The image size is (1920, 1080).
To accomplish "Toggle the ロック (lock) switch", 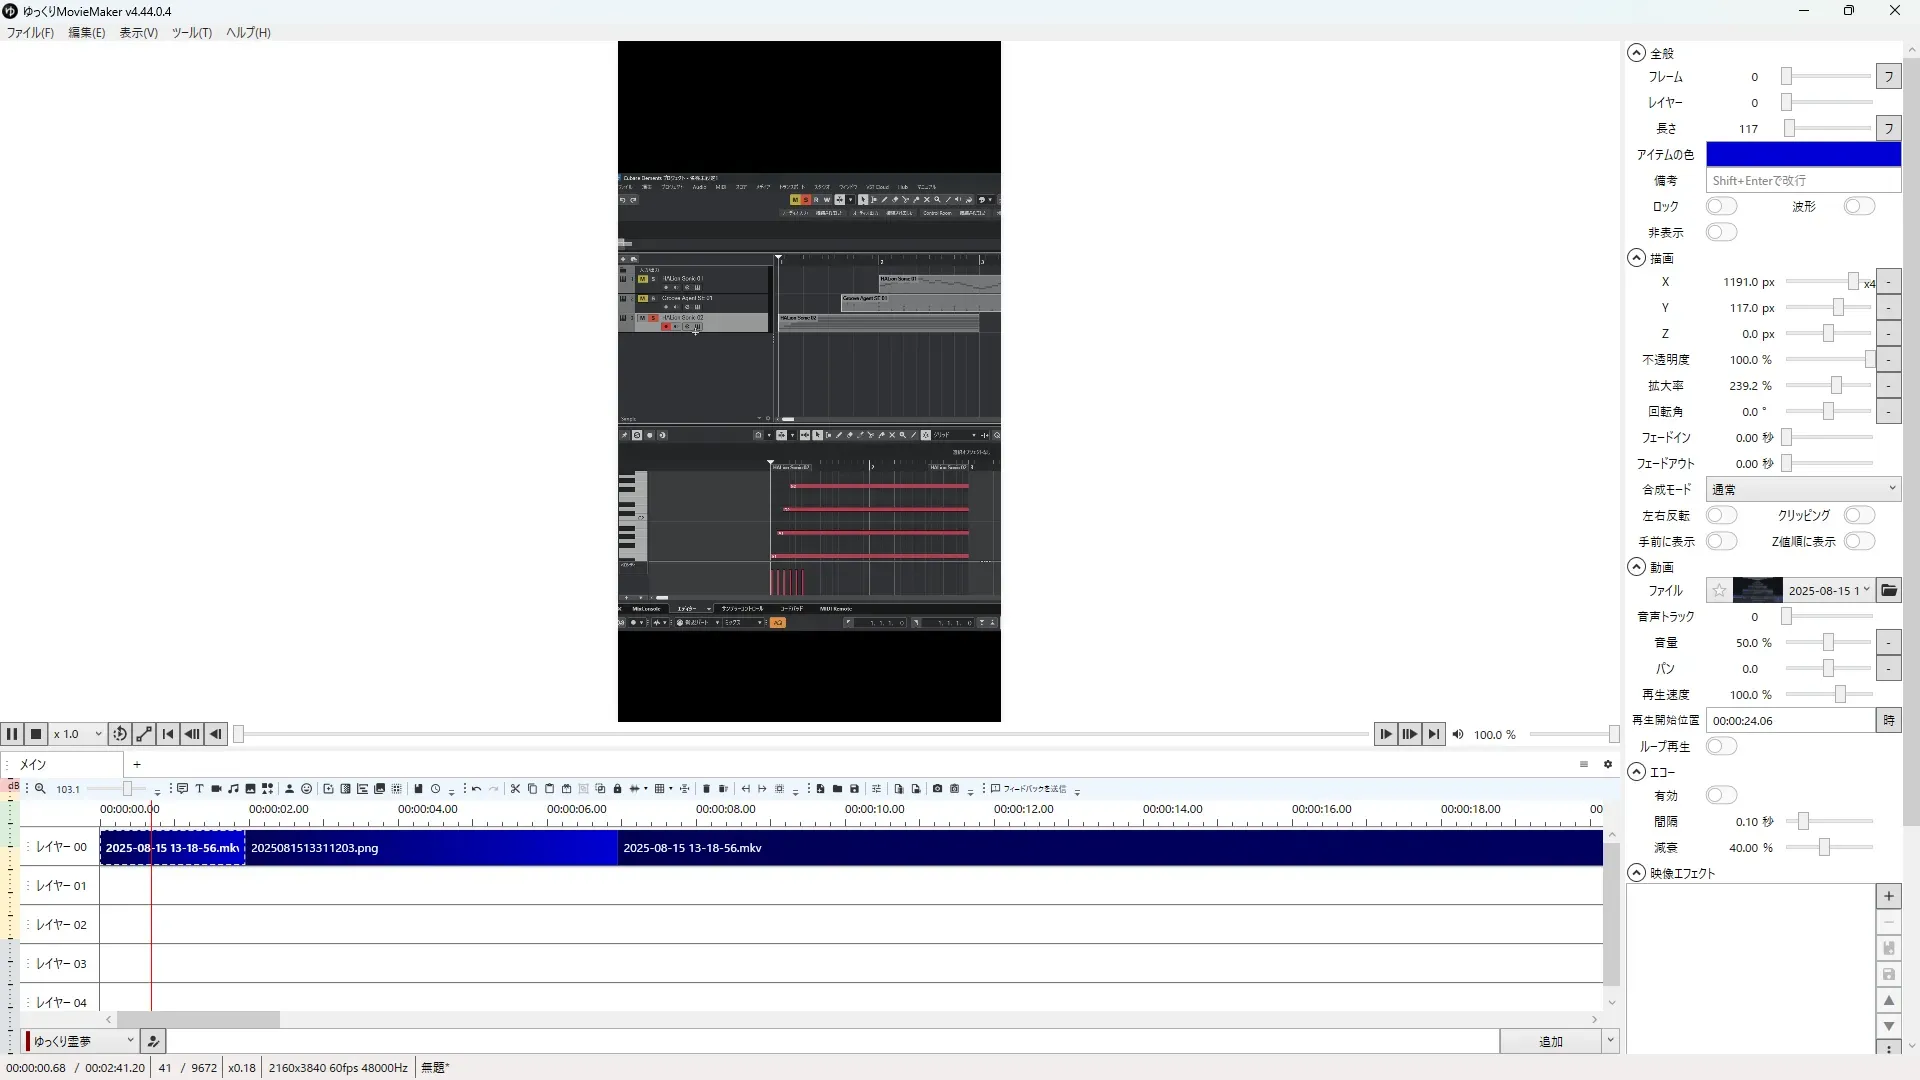I will tap(1721, 207).
